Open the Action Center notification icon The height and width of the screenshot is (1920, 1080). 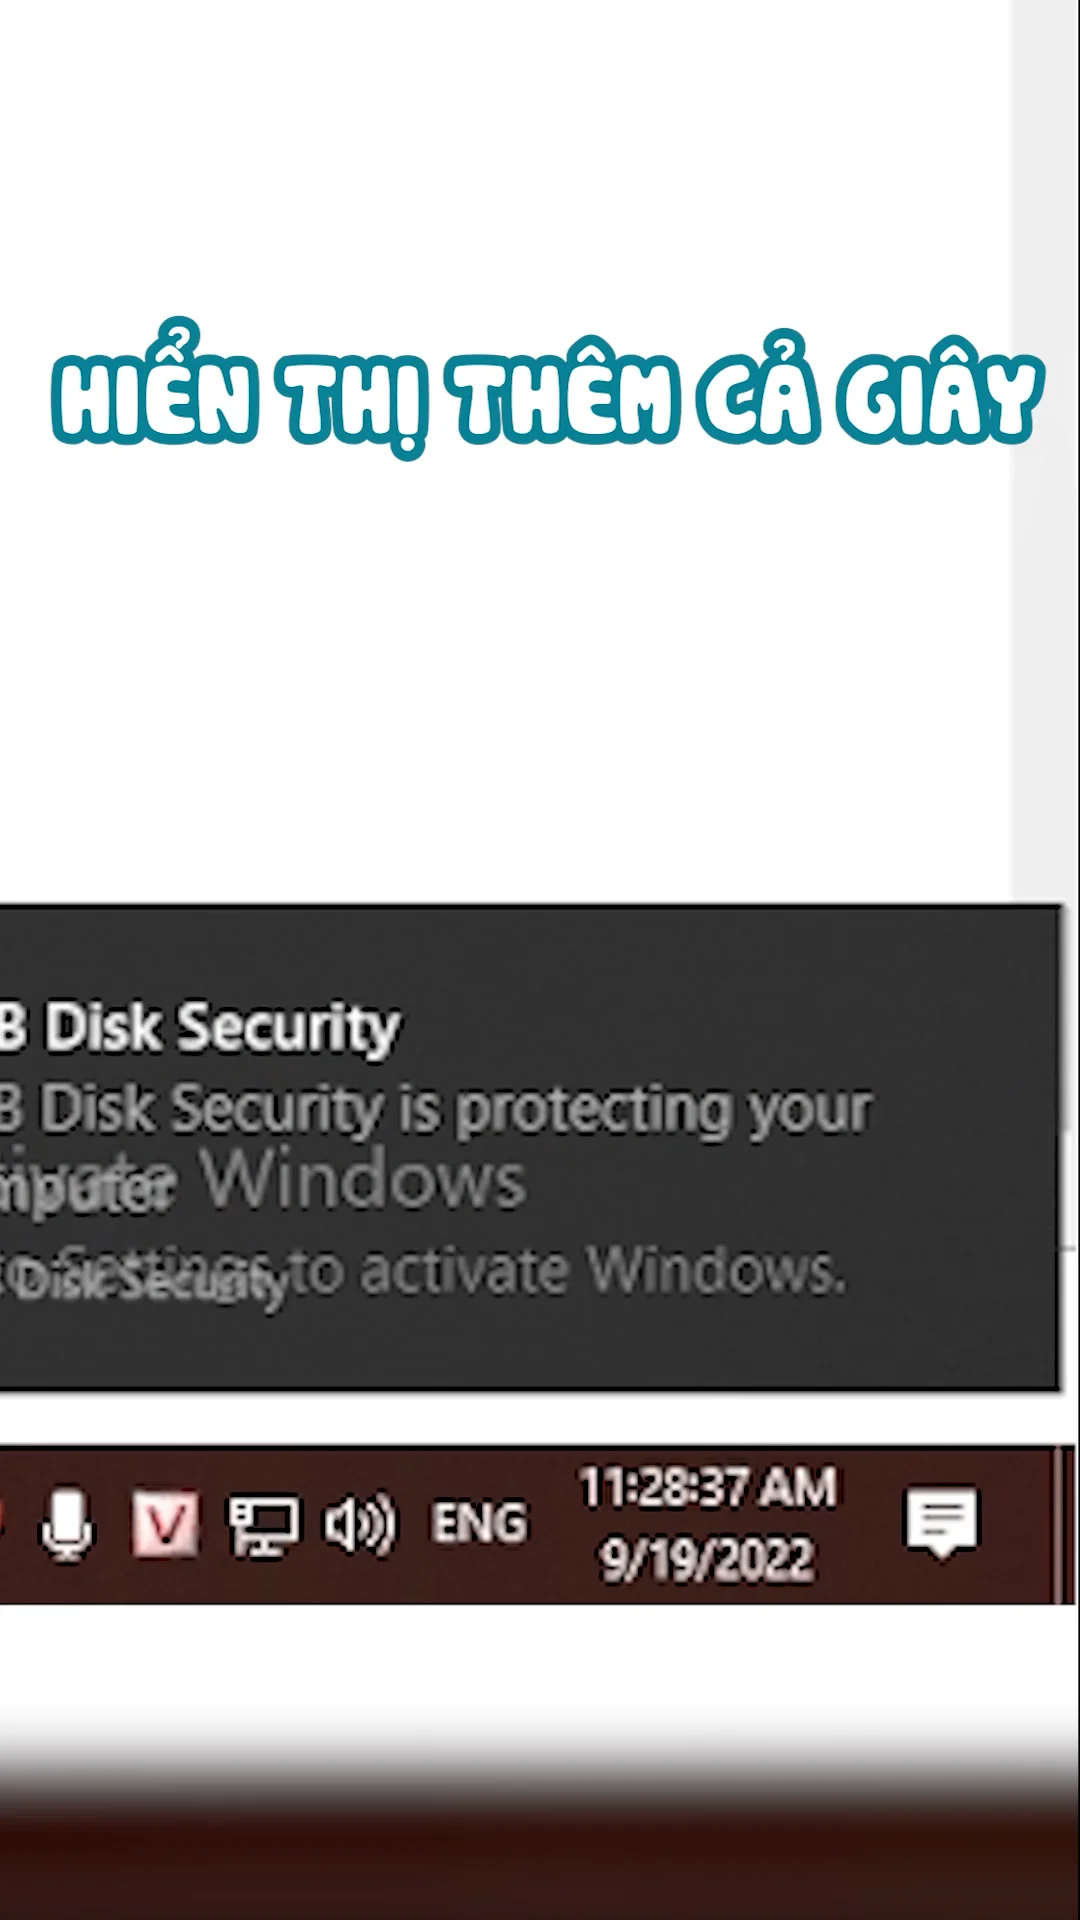point(941,1522)
